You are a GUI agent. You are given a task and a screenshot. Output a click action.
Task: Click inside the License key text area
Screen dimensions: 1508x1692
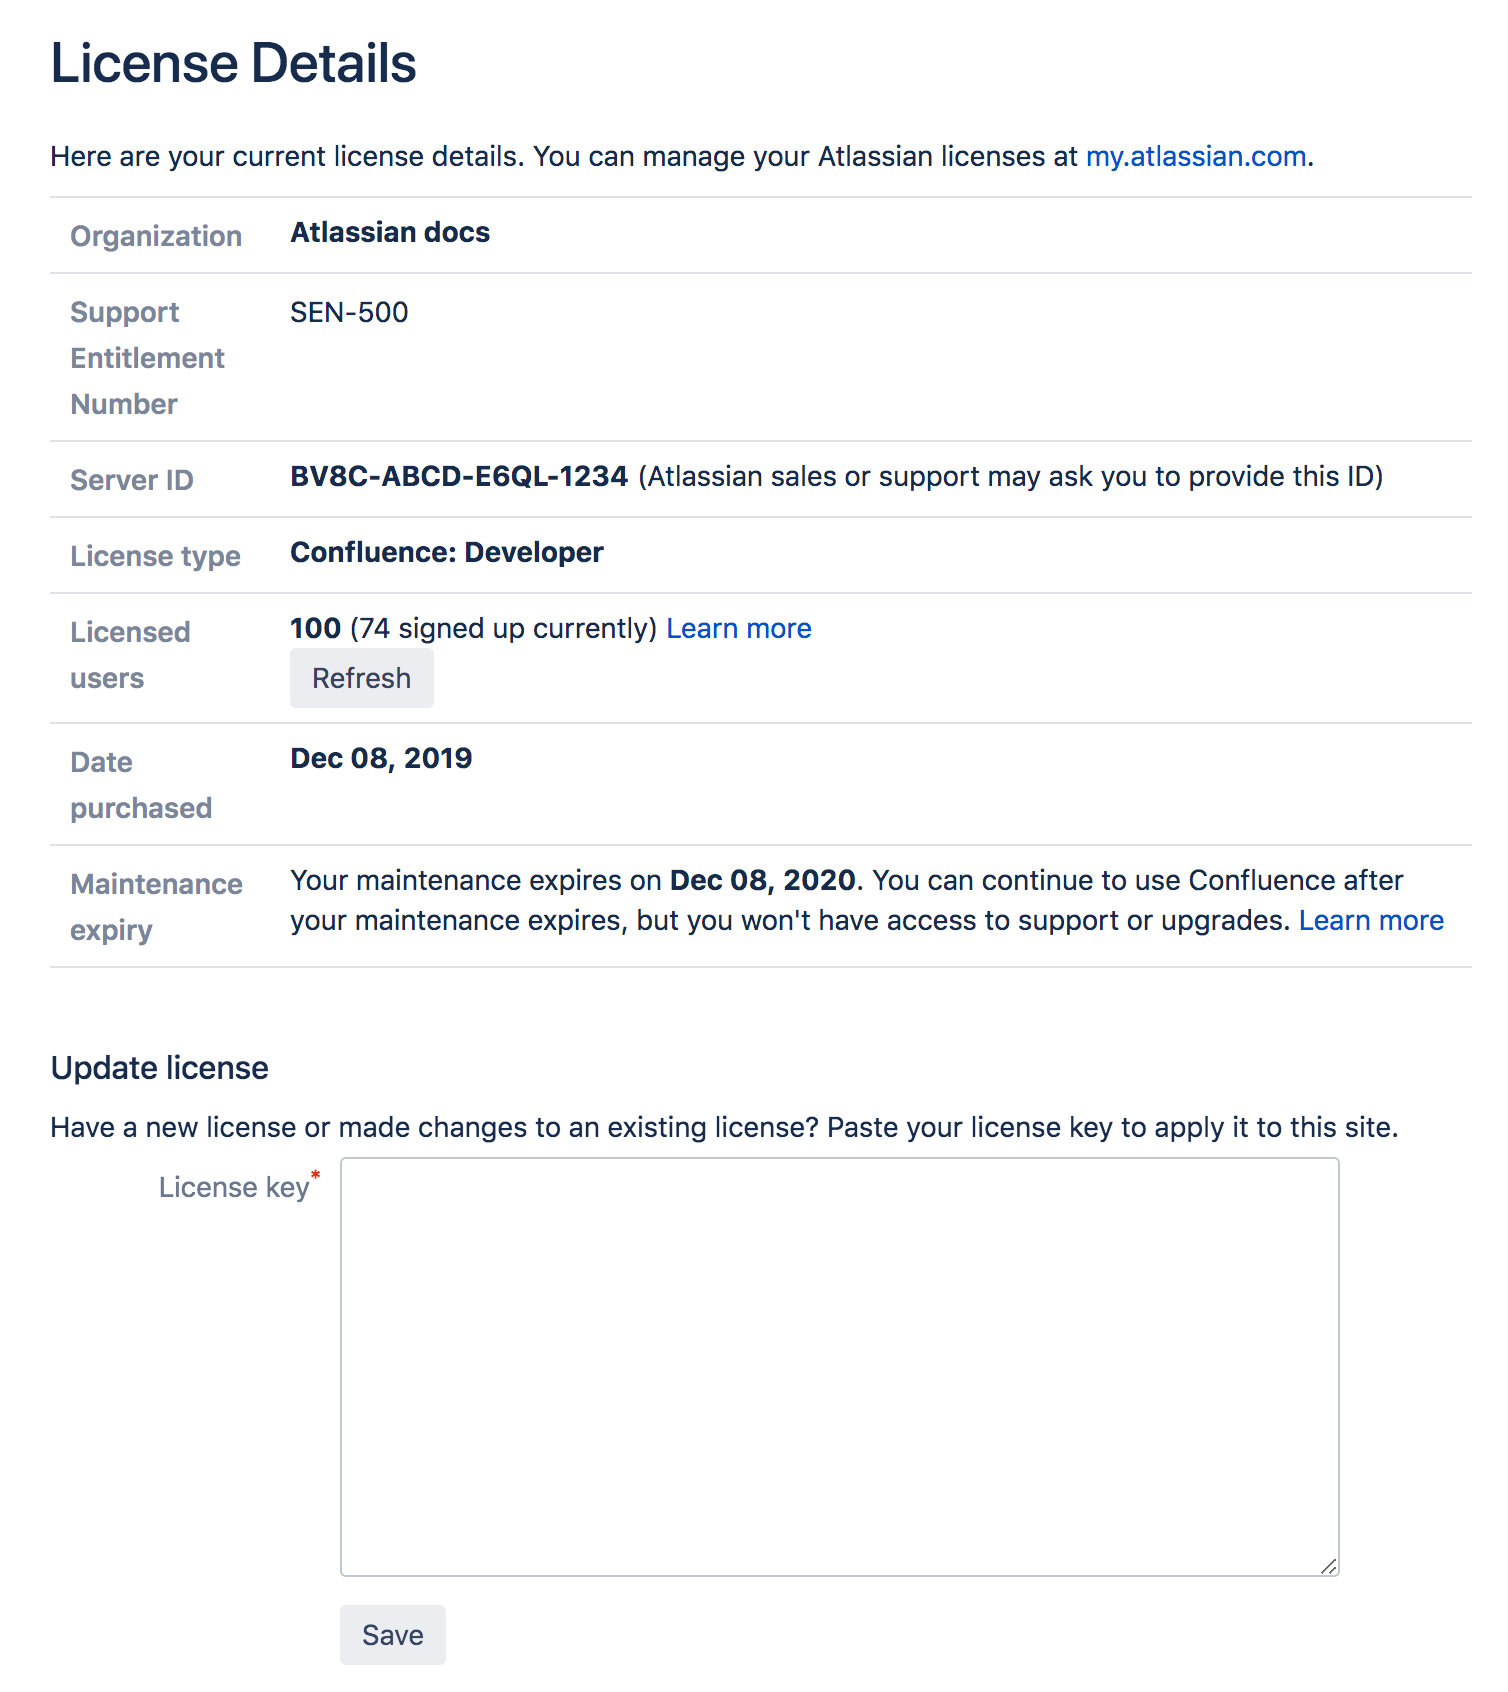pos(840,1367)
